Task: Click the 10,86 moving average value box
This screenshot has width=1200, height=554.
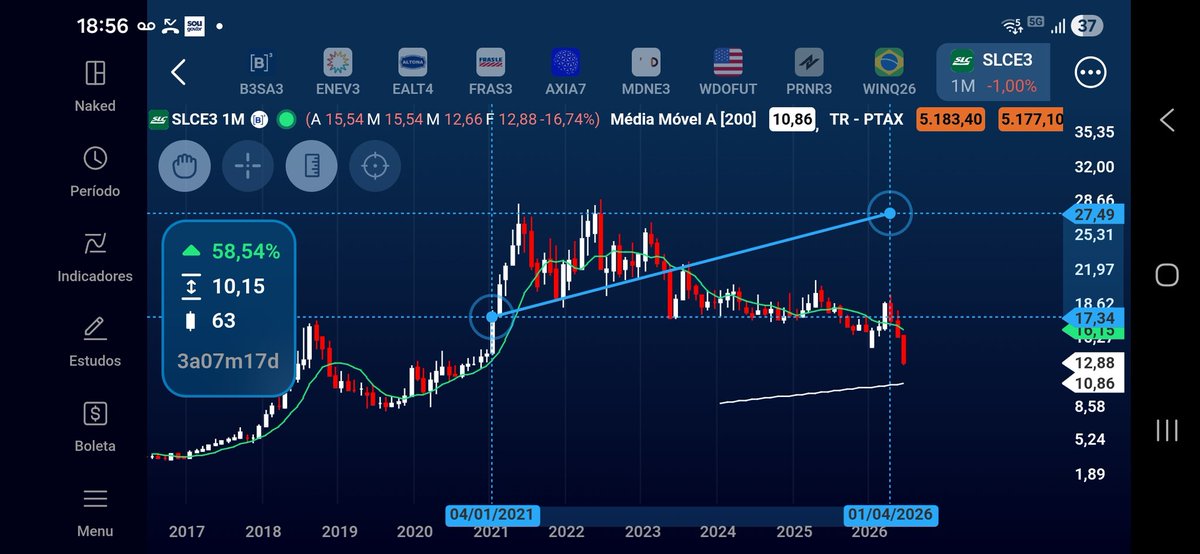Action: [791, 120]
